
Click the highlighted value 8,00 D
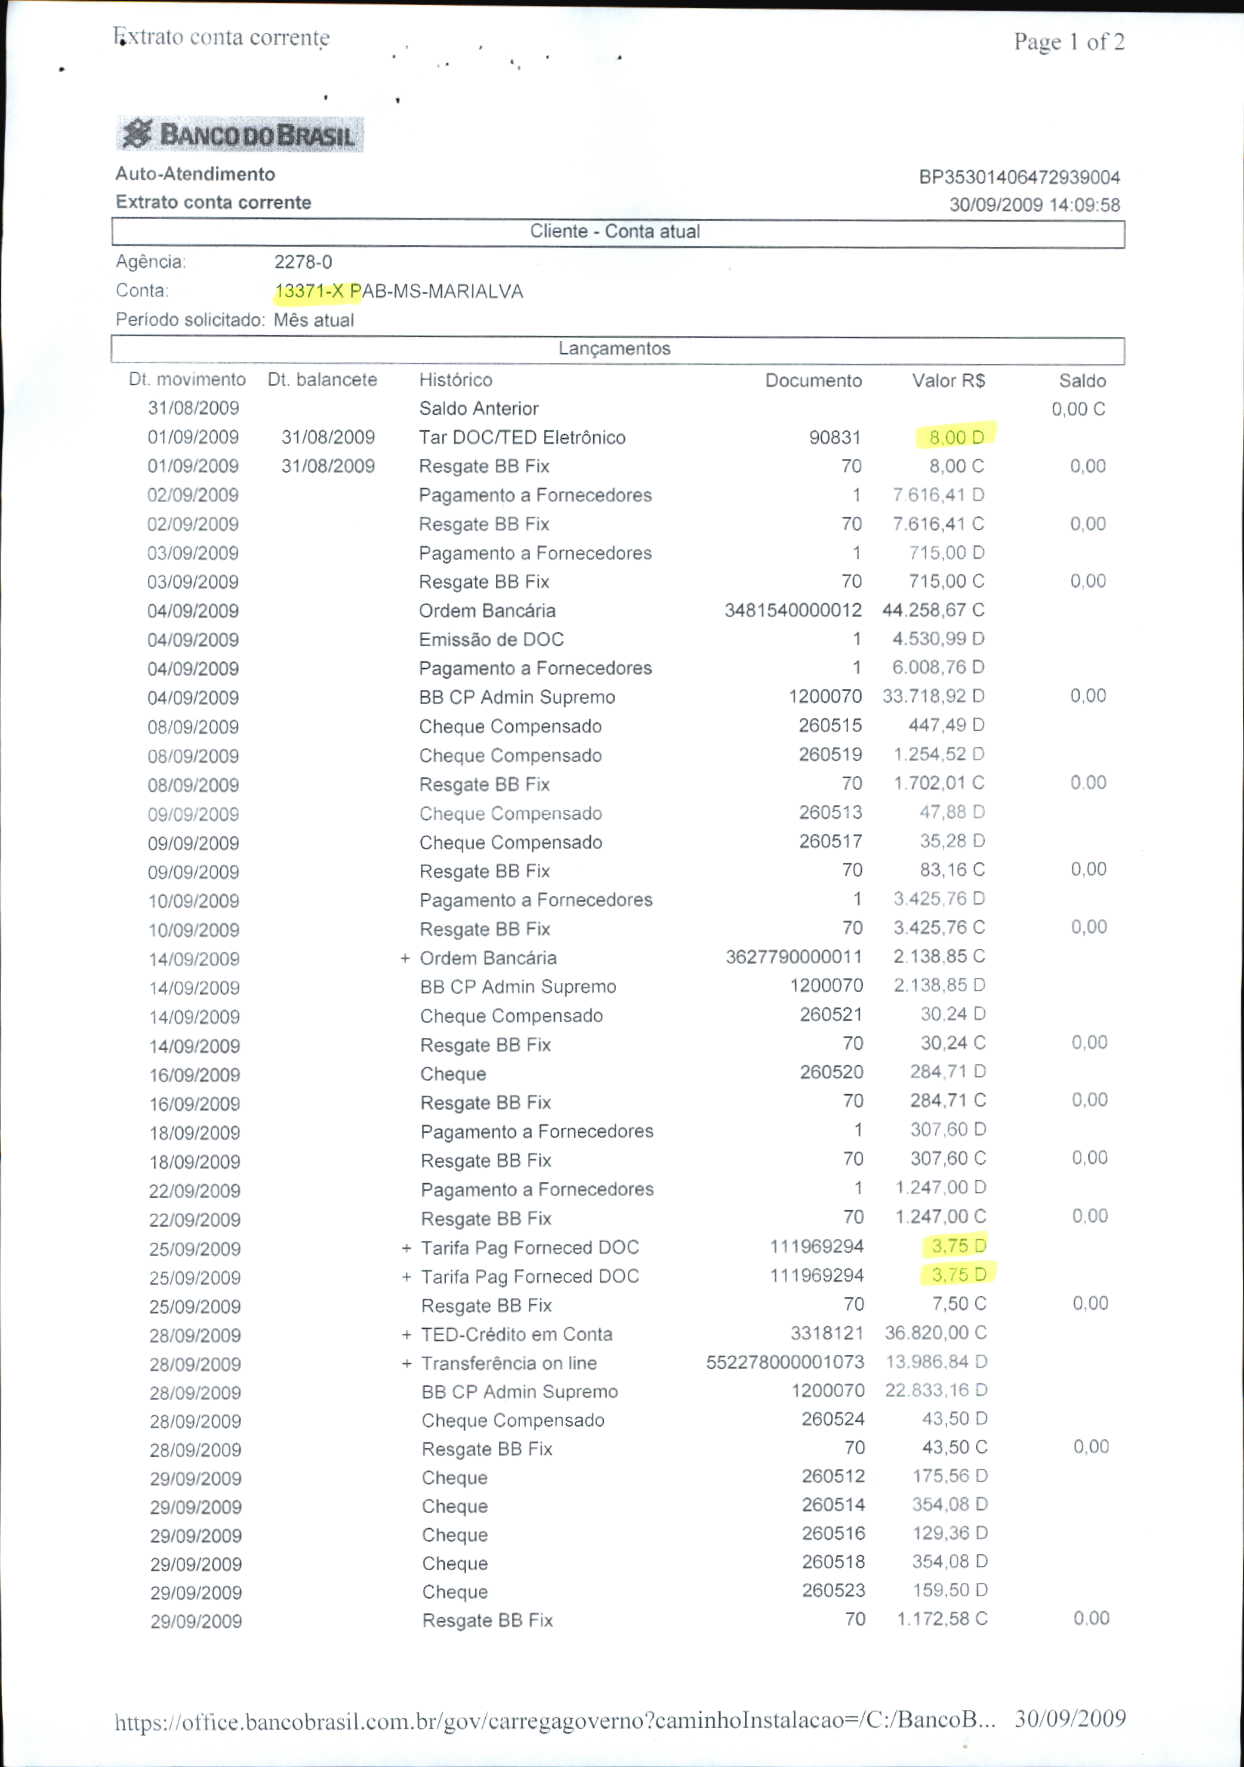click(x=956, y=437)
